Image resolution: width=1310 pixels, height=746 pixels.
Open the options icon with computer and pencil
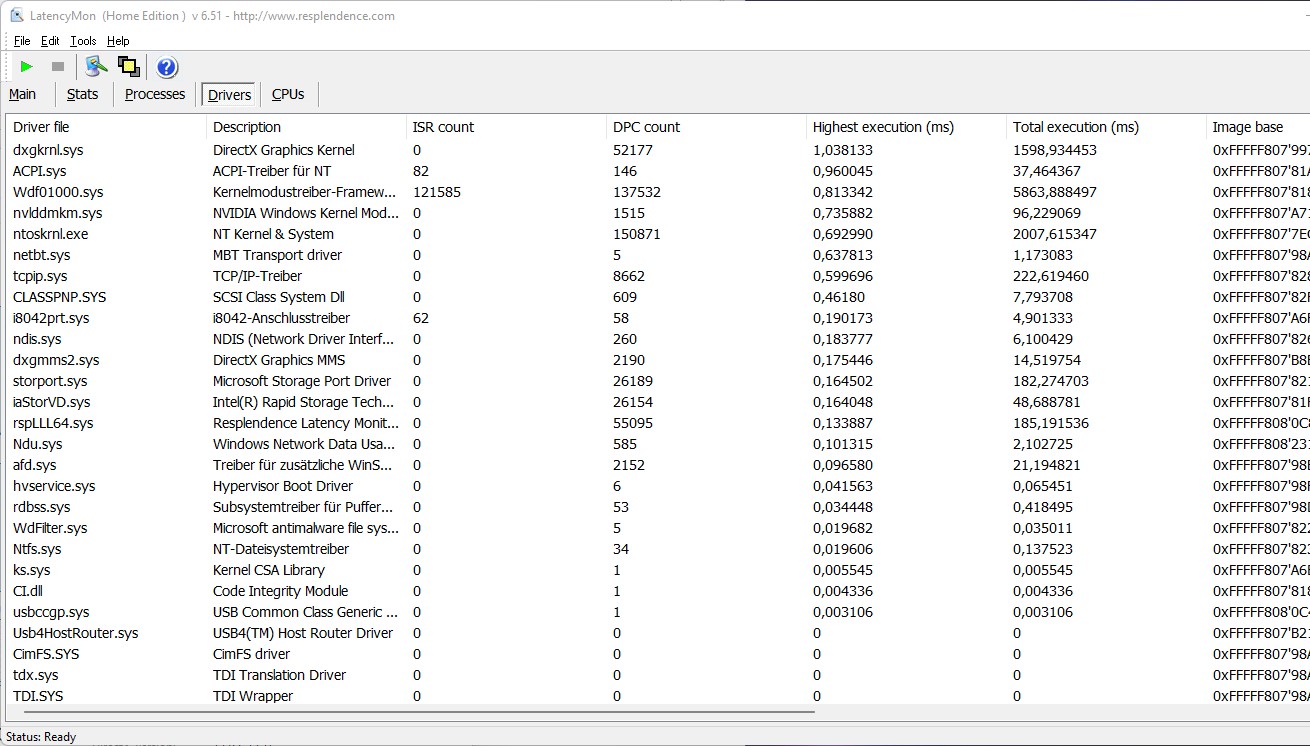pos(96,67)
